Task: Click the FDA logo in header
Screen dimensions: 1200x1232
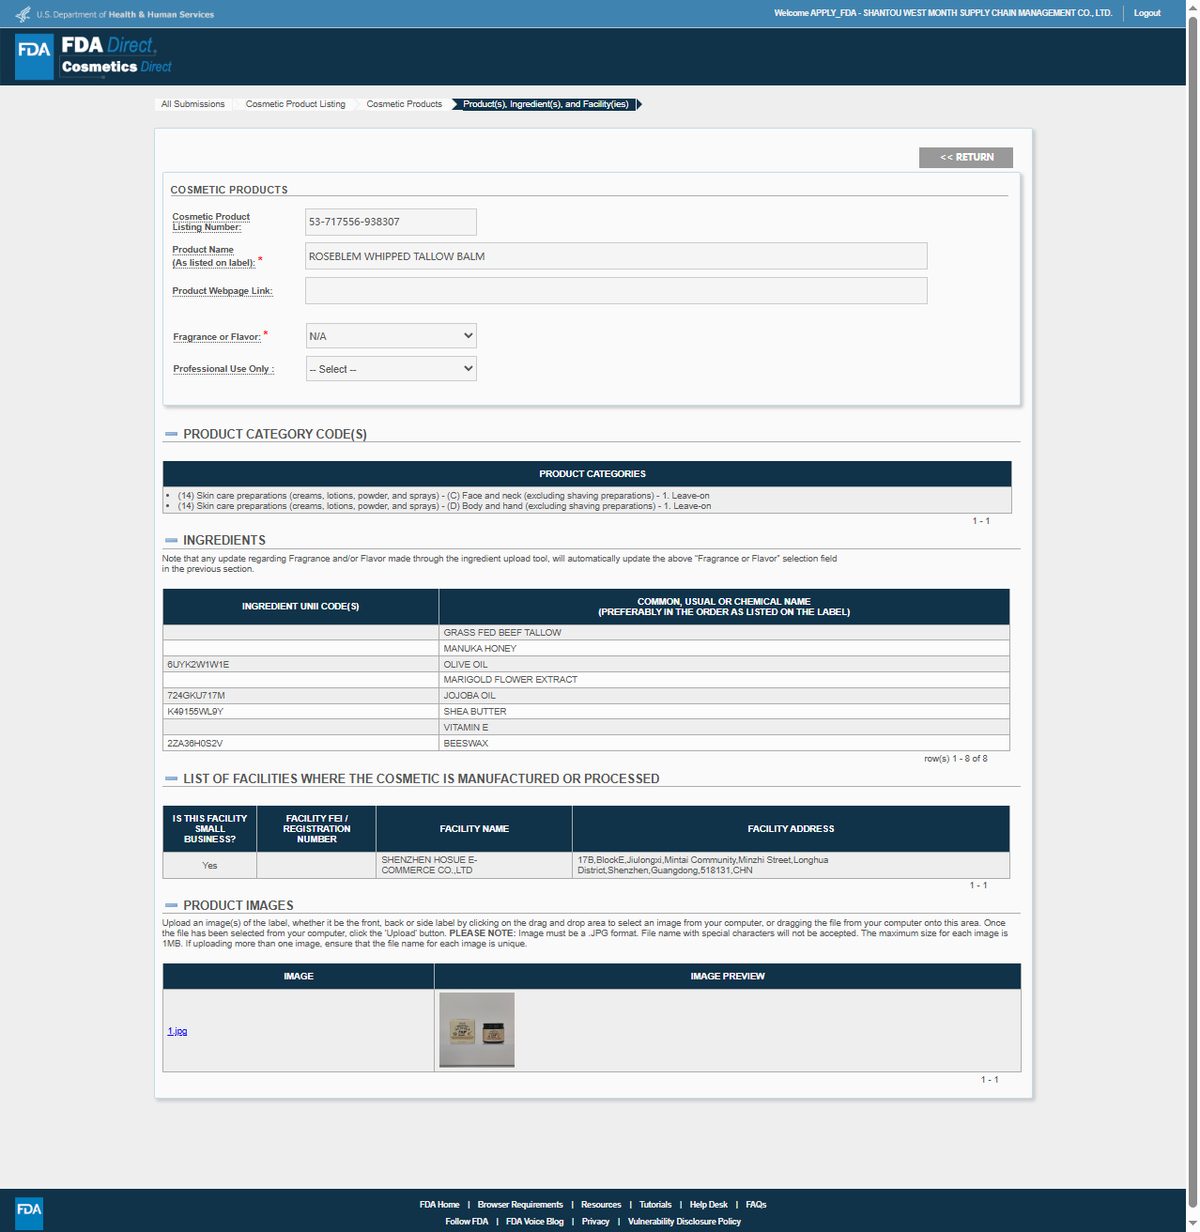Action: 34,56
